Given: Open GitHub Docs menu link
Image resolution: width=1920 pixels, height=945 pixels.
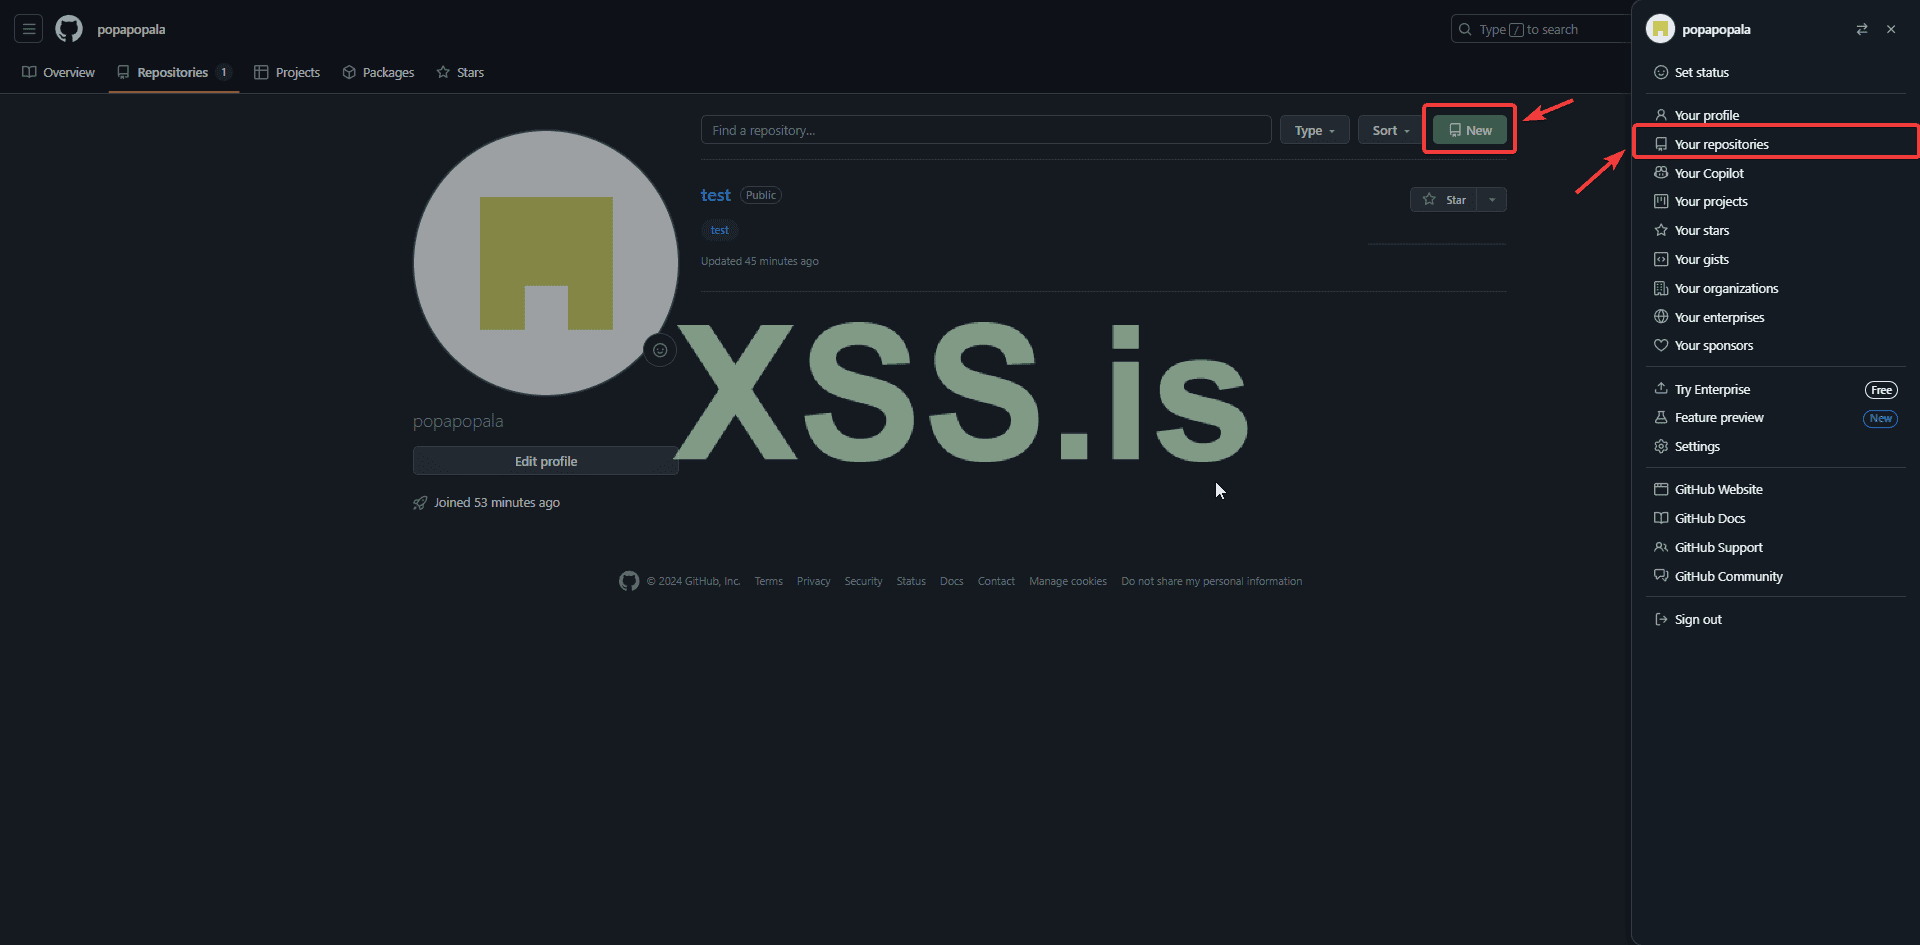Looking at the screenshot, I should [1775, 518].
